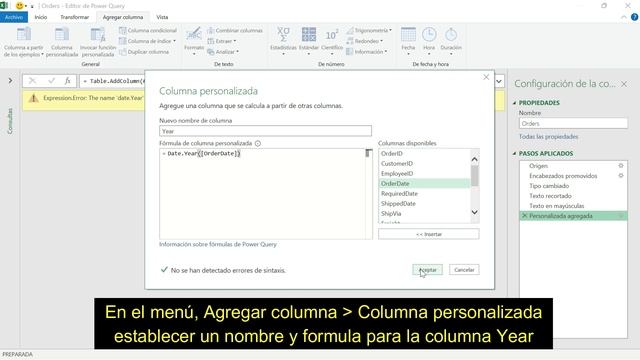Image resolution: width=640 pixels, height=360 pixels.
Task: Click the Estadísticas number tool
Action: pos(283,41)
